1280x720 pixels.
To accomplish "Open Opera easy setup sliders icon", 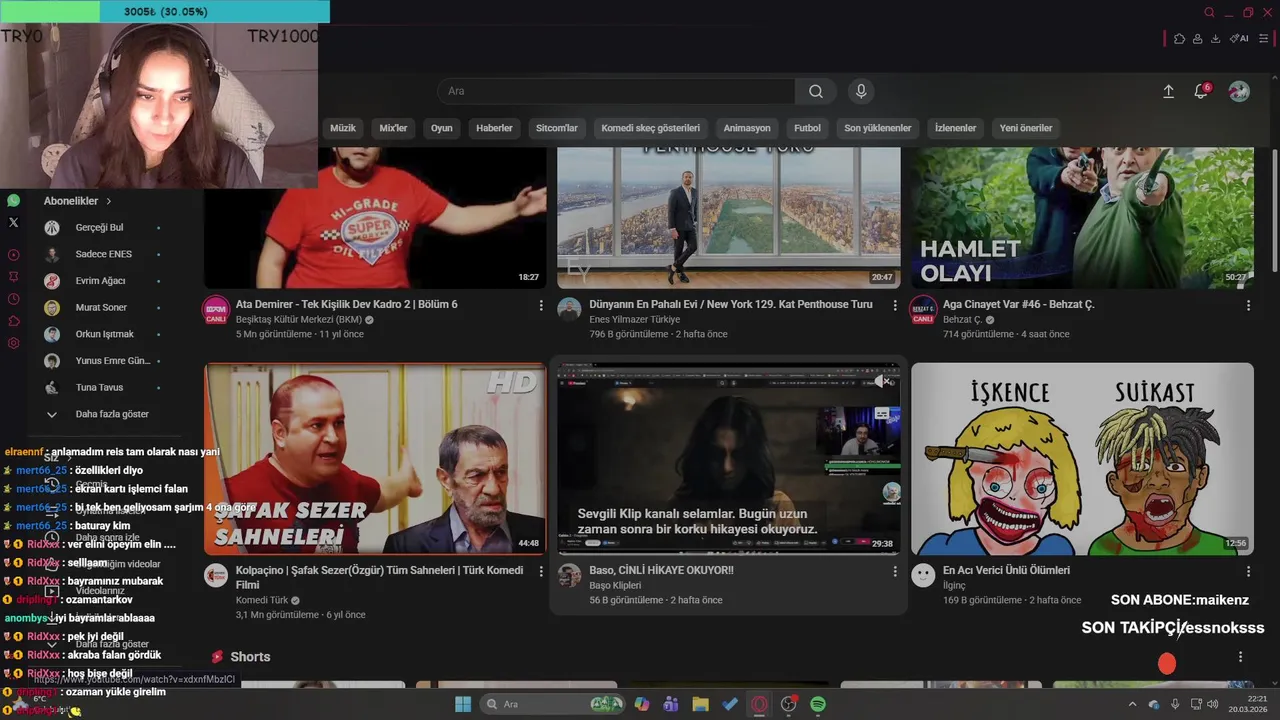I will pos(1263,39).
